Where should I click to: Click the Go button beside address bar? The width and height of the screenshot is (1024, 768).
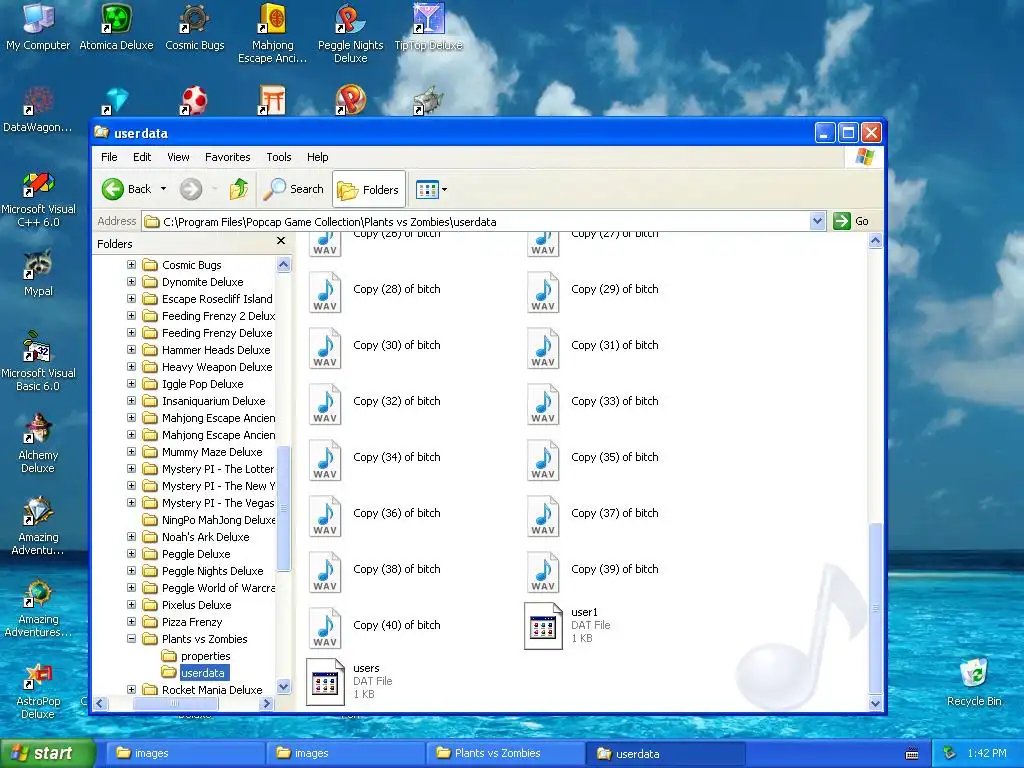pos(851,221)
